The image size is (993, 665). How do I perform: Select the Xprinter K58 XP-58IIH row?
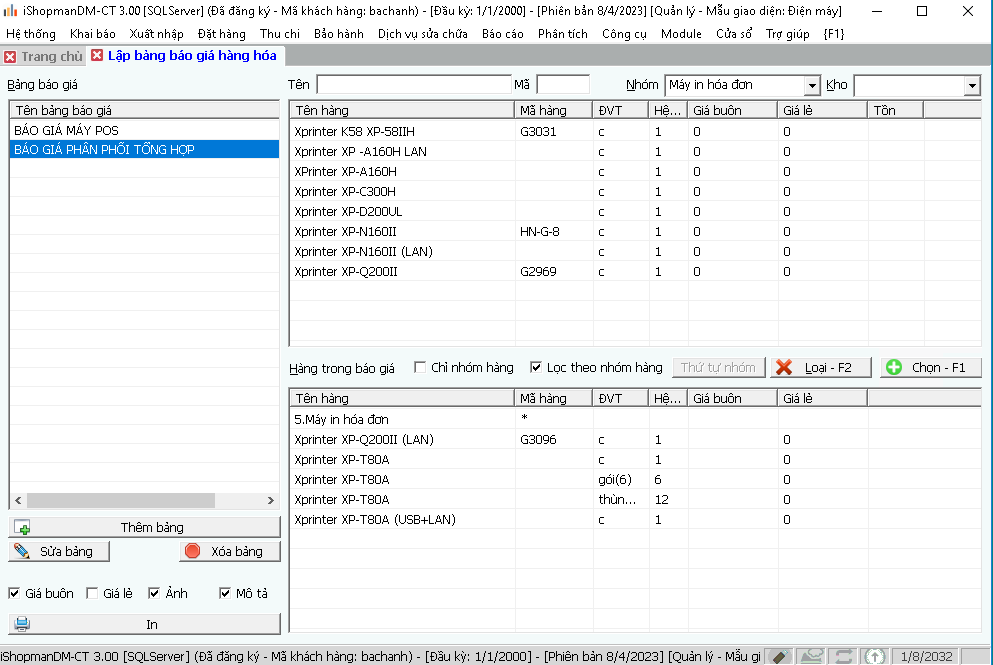click(635, 132)
